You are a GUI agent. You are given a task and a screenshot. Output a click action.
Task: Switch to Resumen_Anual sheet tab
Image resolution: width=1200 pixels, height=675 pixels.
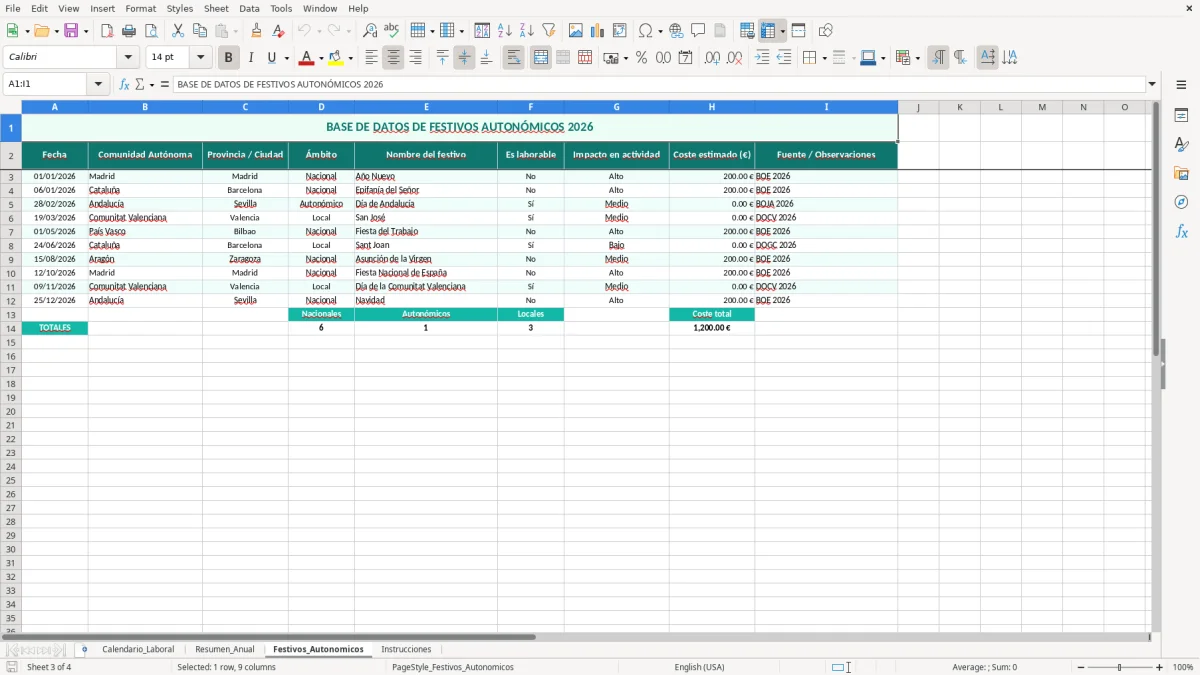coord(225,649)
